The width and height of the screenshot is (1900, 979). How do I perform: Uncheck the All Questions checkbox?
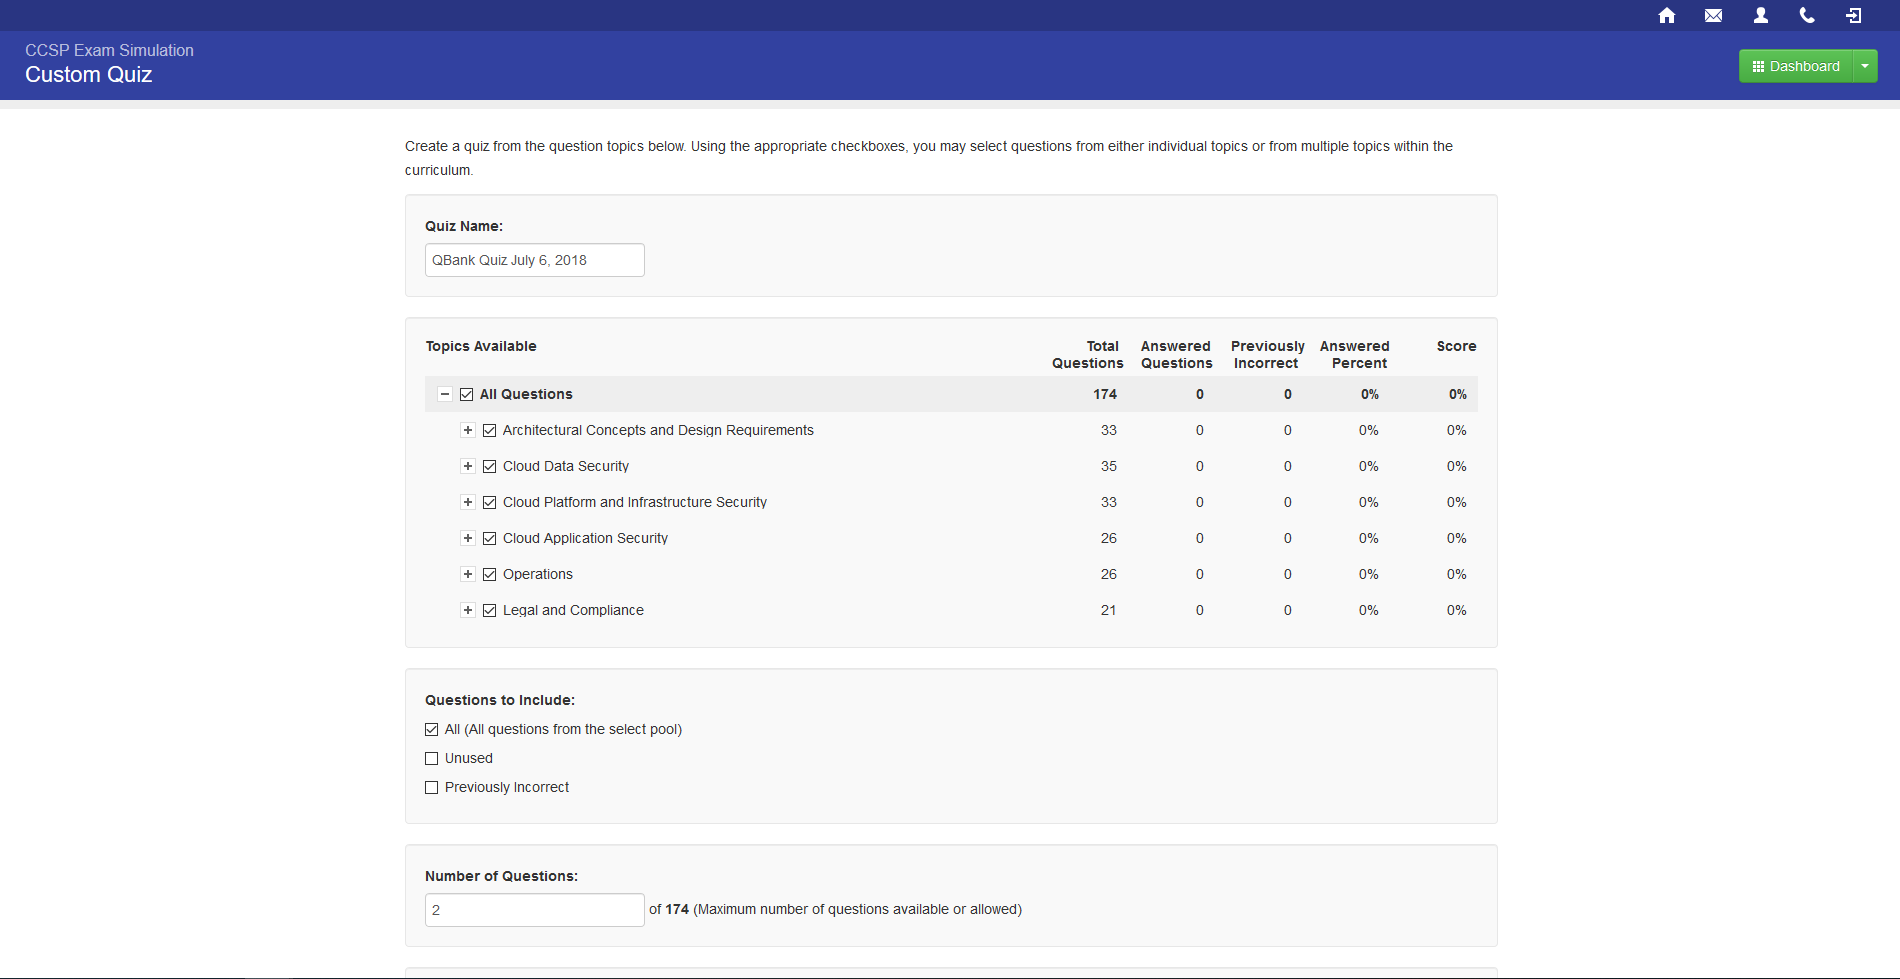click(466, 394)
